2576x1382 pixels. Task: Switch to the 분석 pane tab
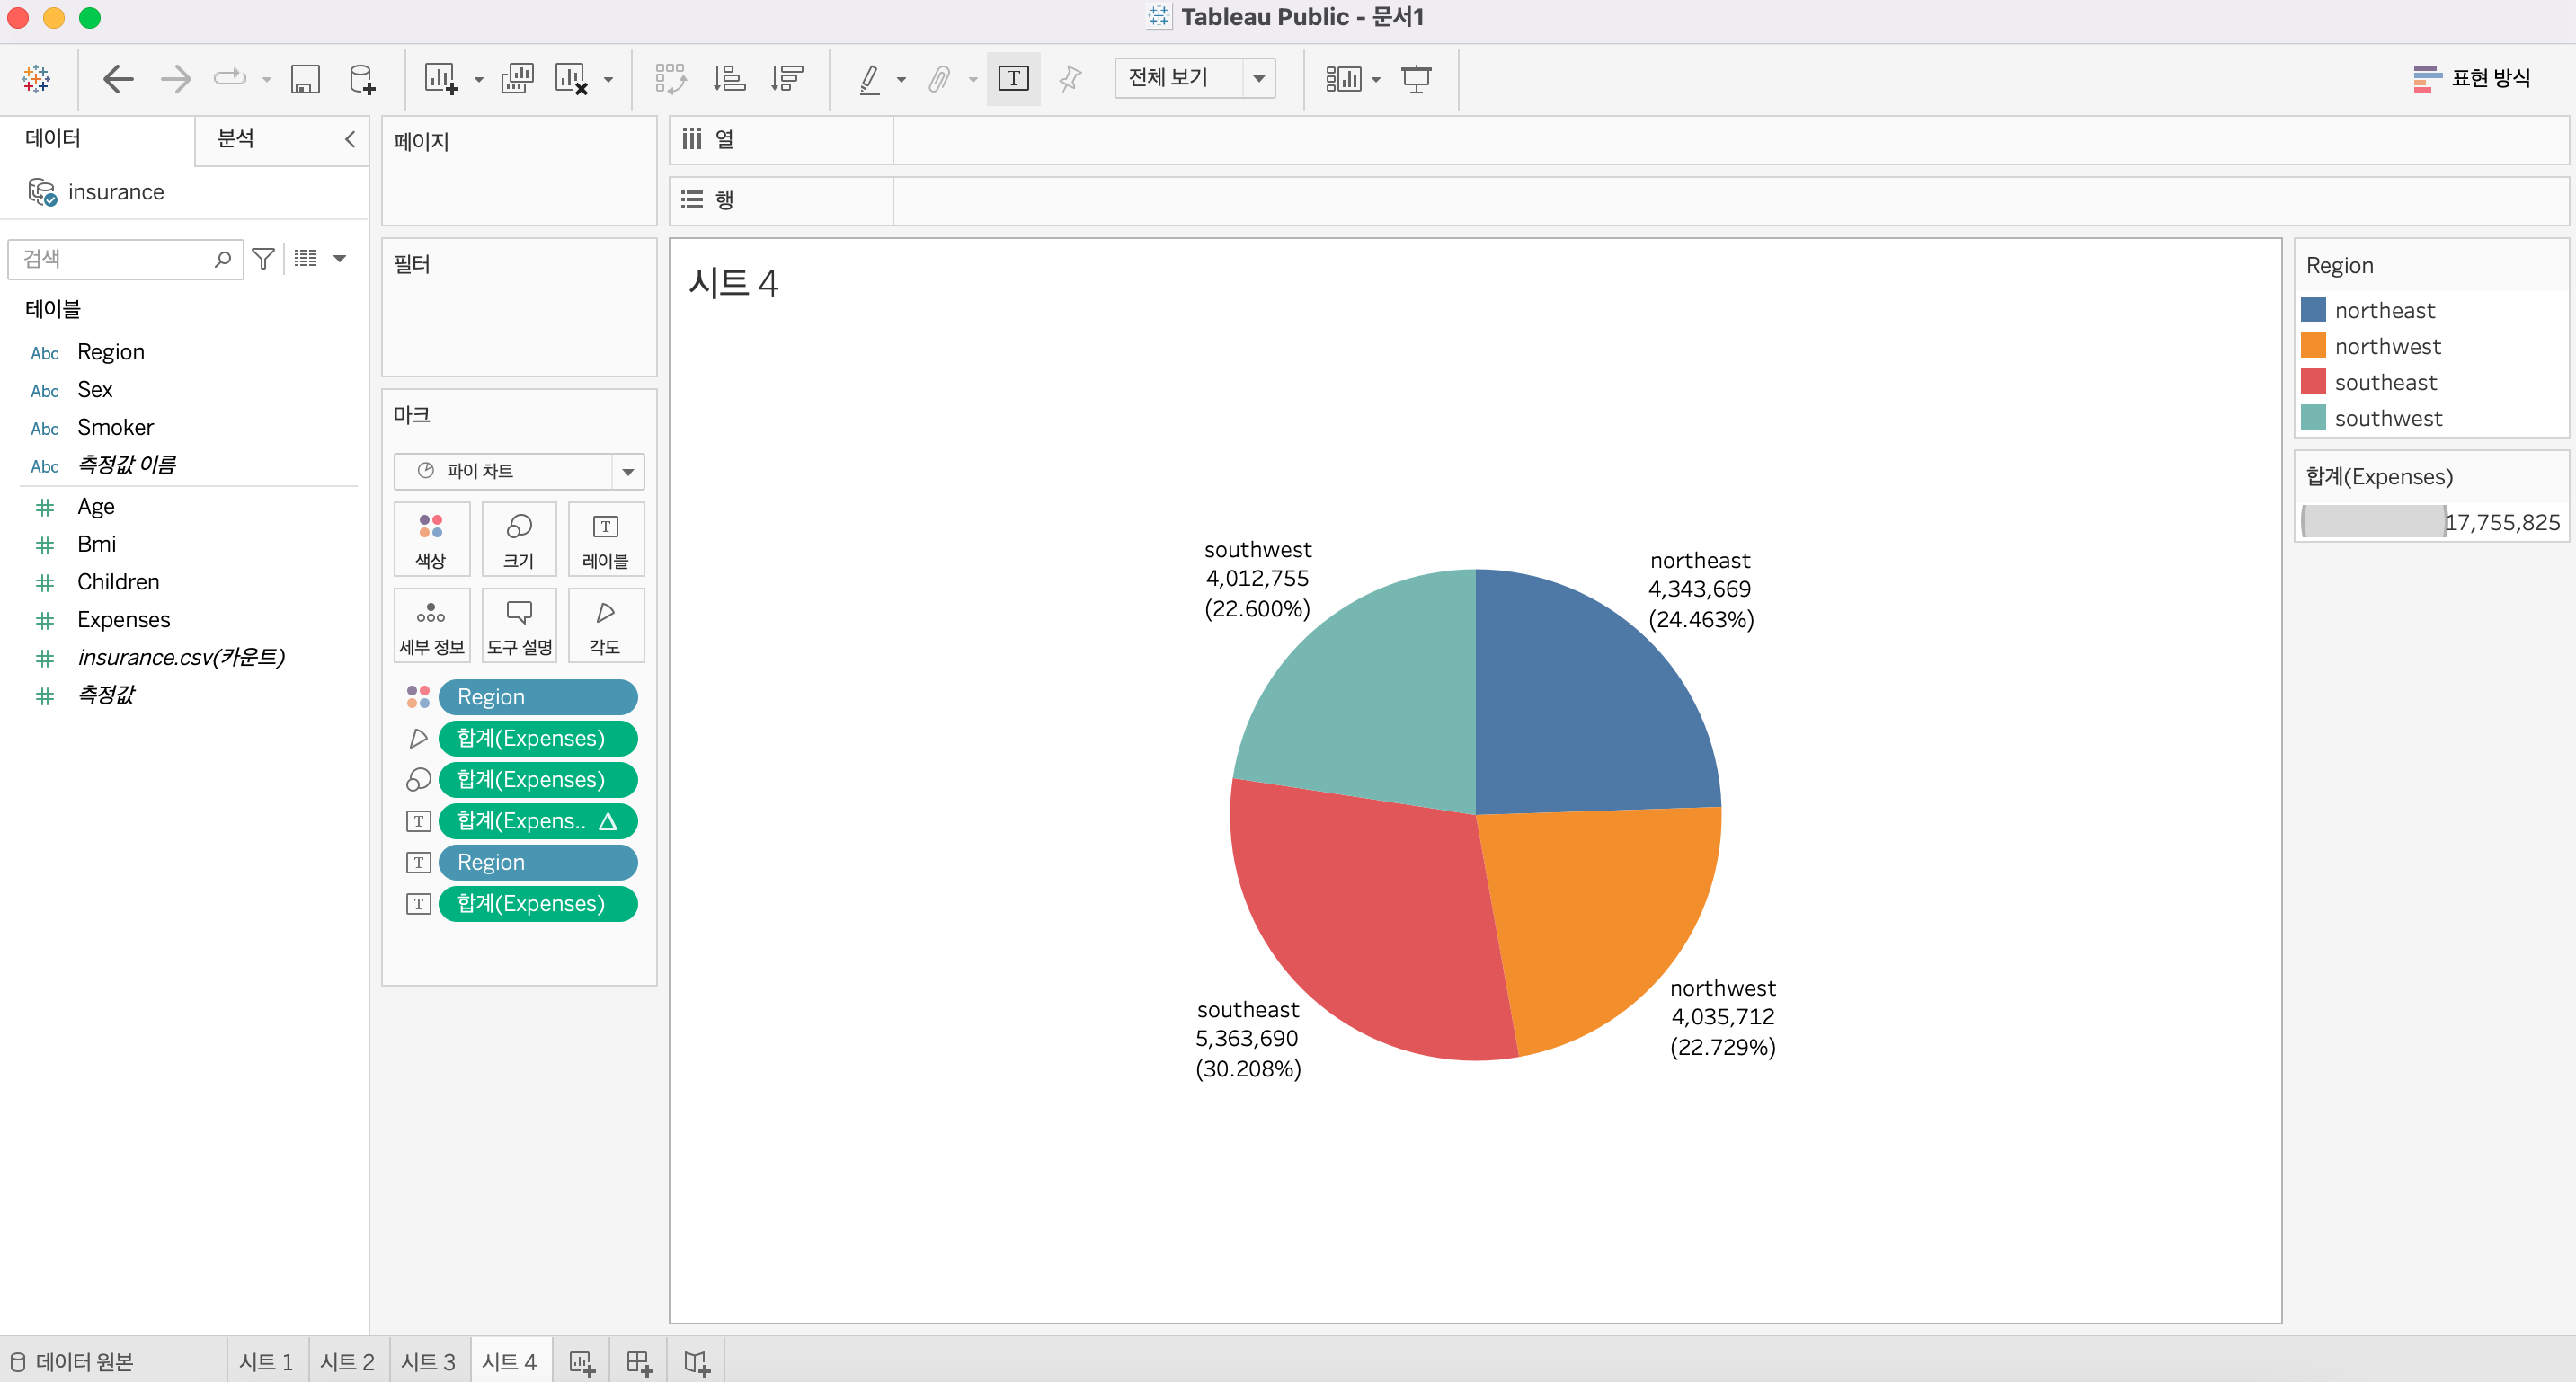(236, 138)
